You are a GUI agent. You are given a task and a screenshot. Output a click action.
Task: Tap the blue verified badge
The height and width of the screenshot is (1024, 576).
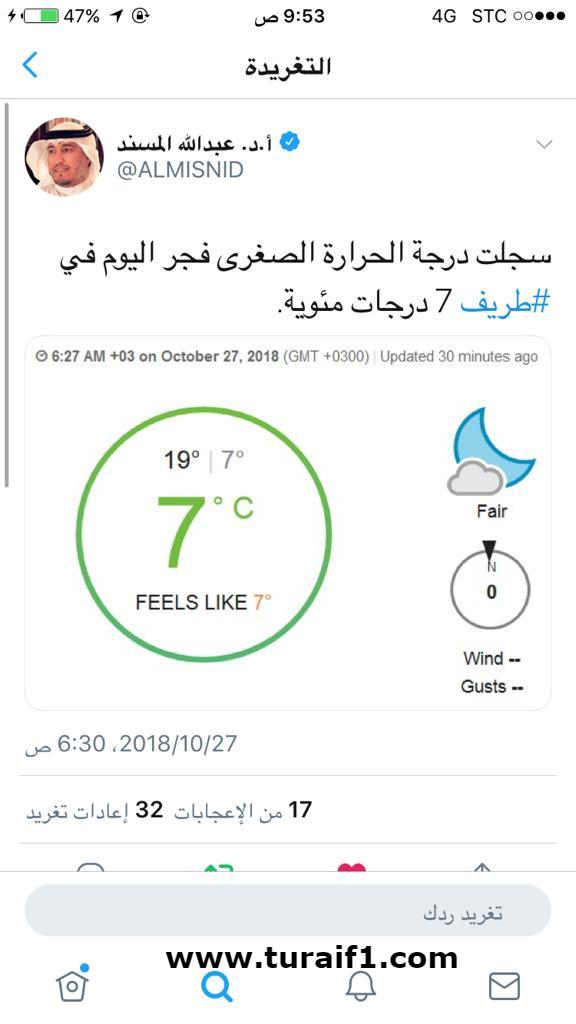(x=289, y=142)
